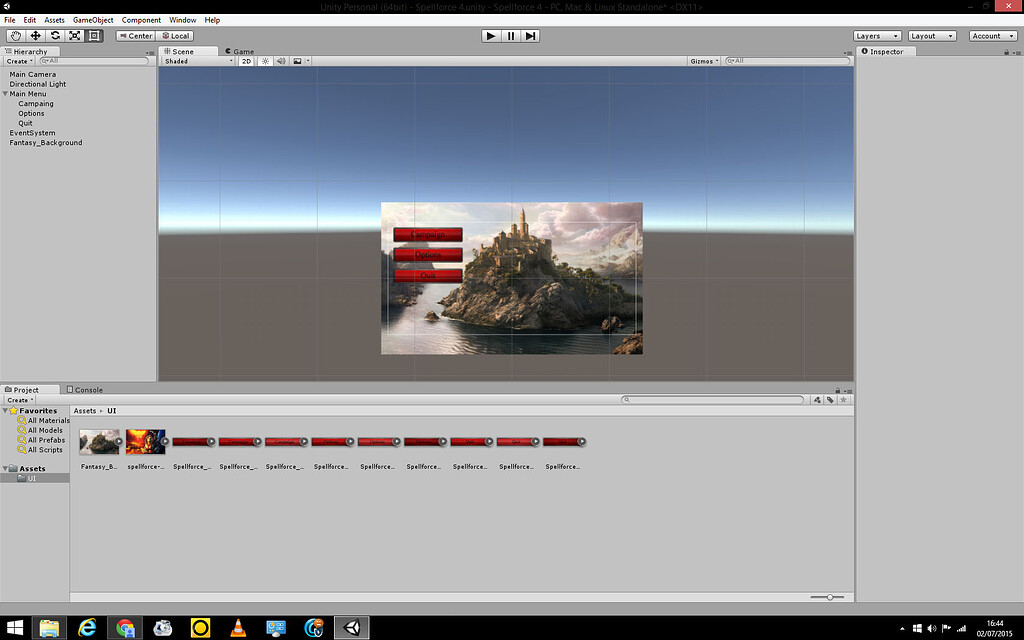Select the Scale tool
The height and width of the screenshot is (640, 1024).
coord(75,35)
